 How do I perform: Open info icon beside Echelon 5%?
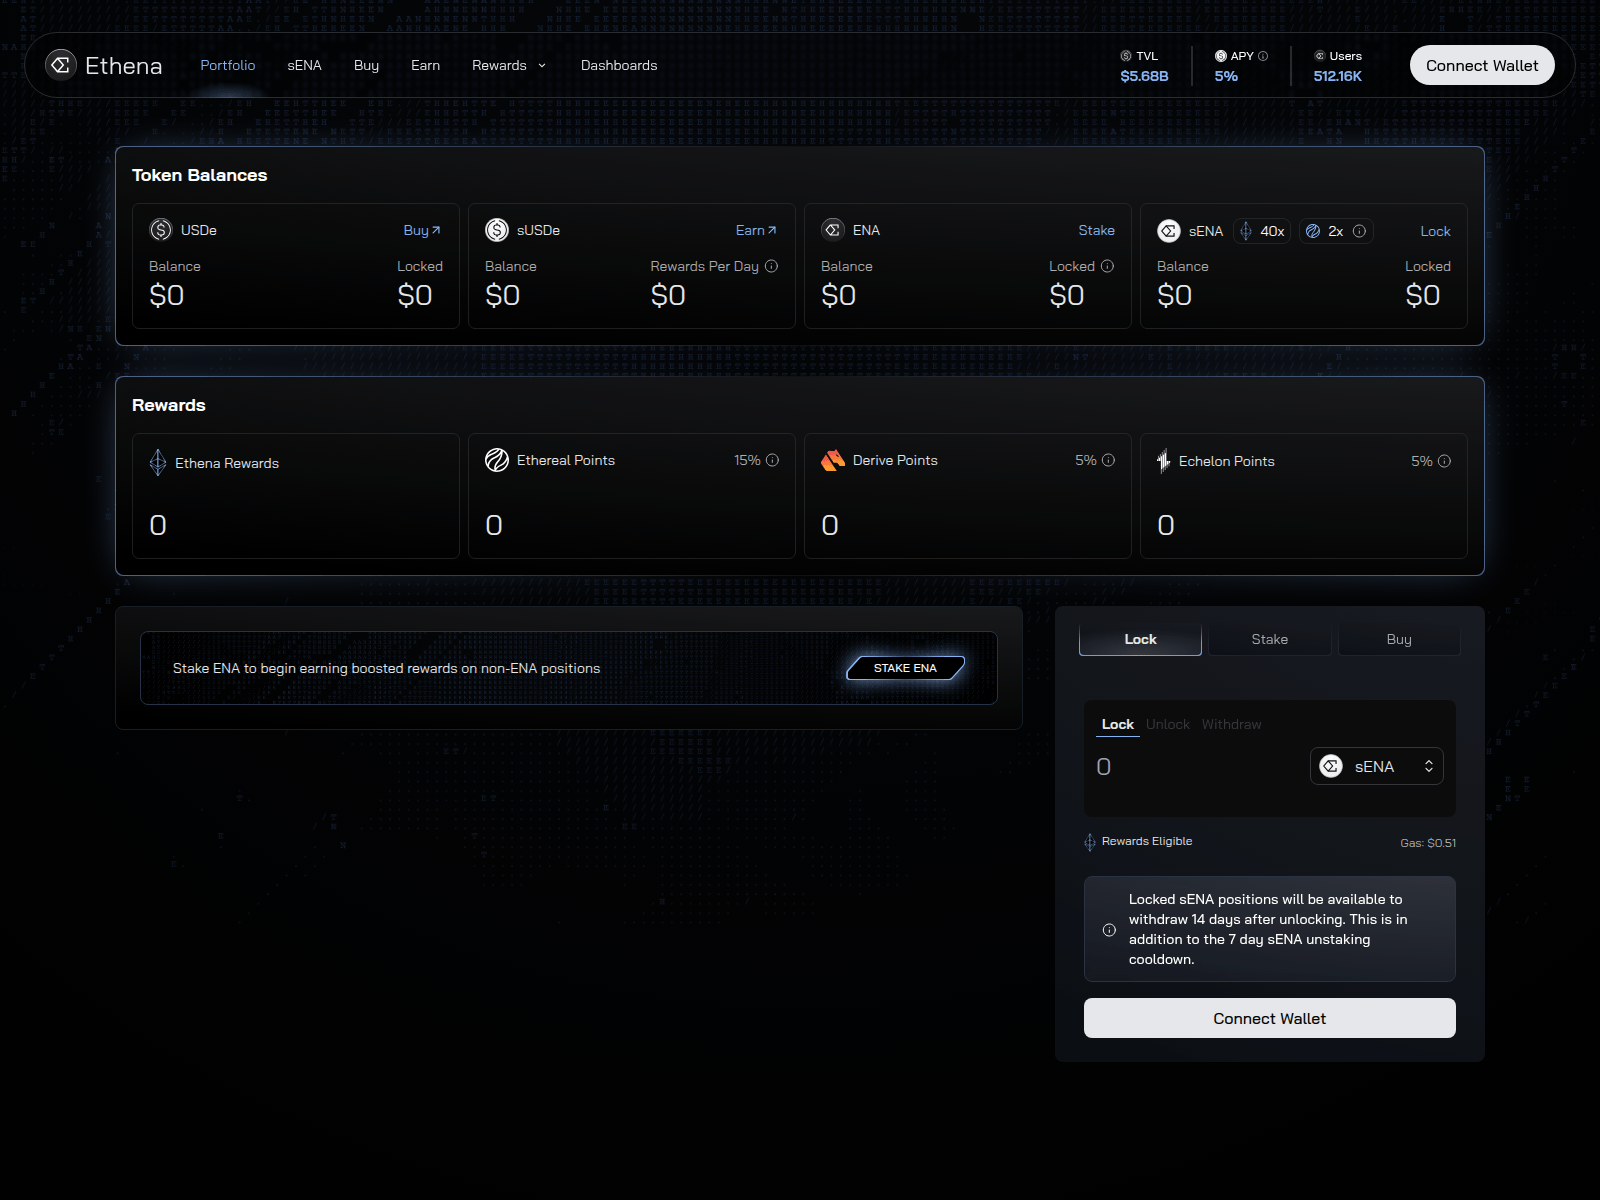click(x=1444, y=461)
